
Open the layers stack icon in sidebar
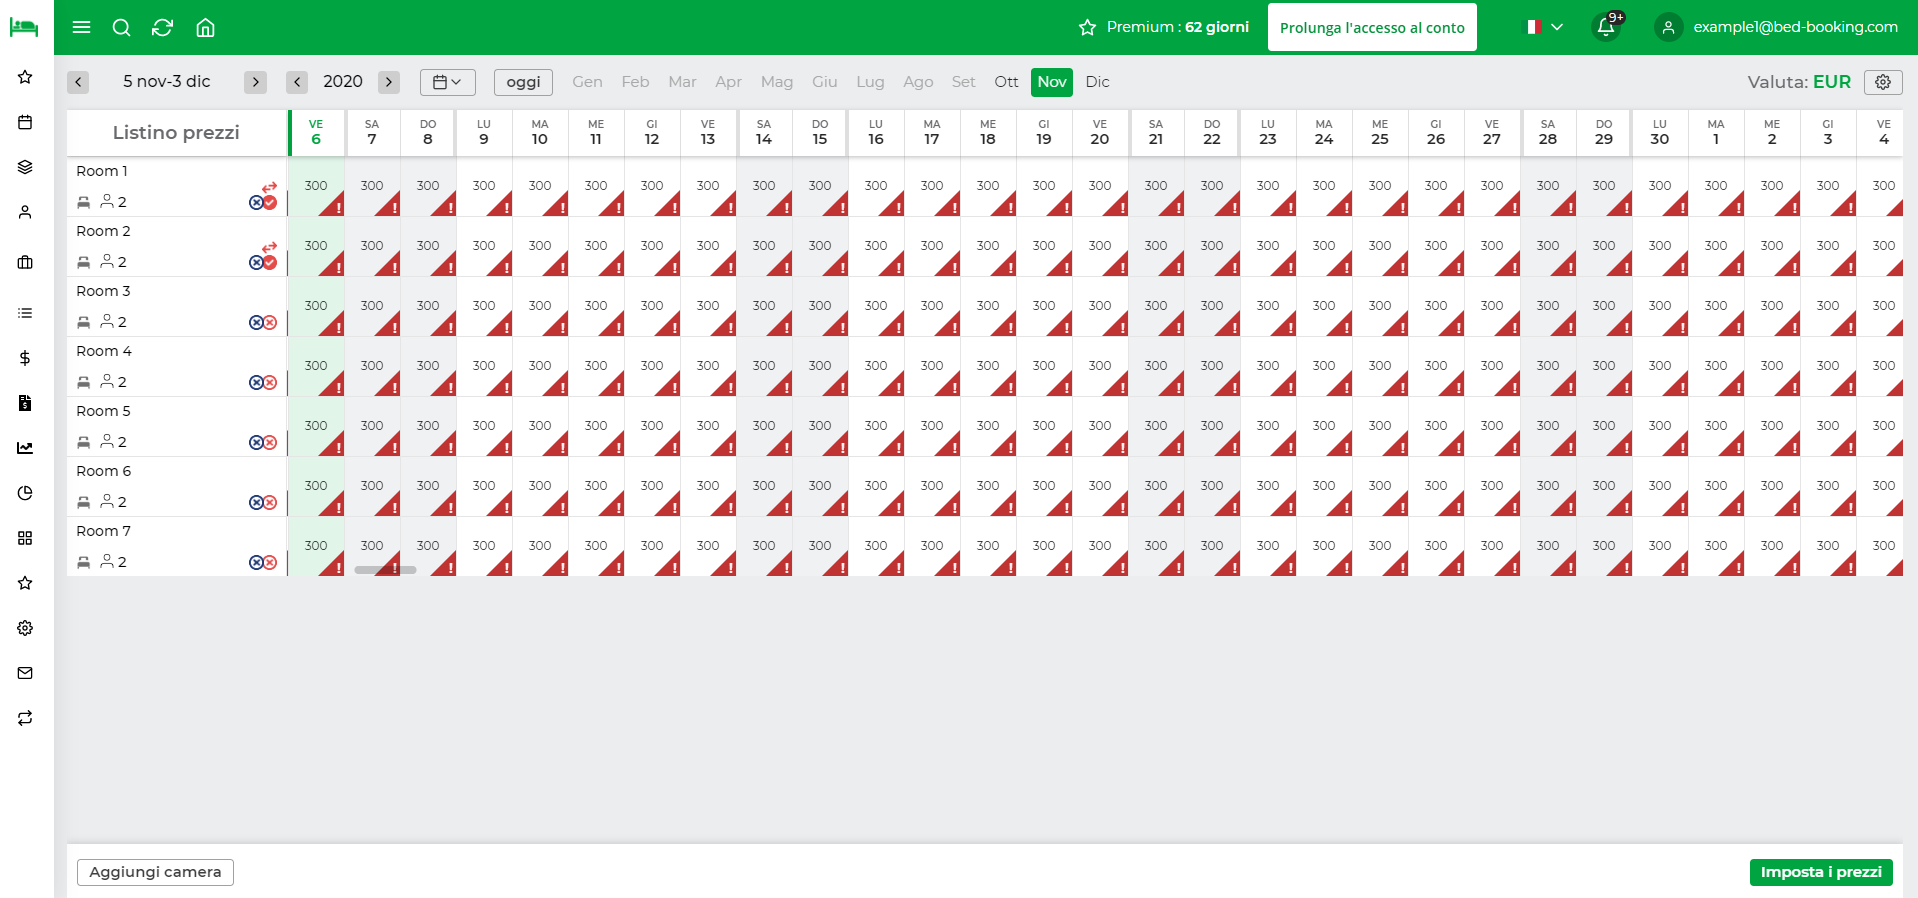pos(26,167)
